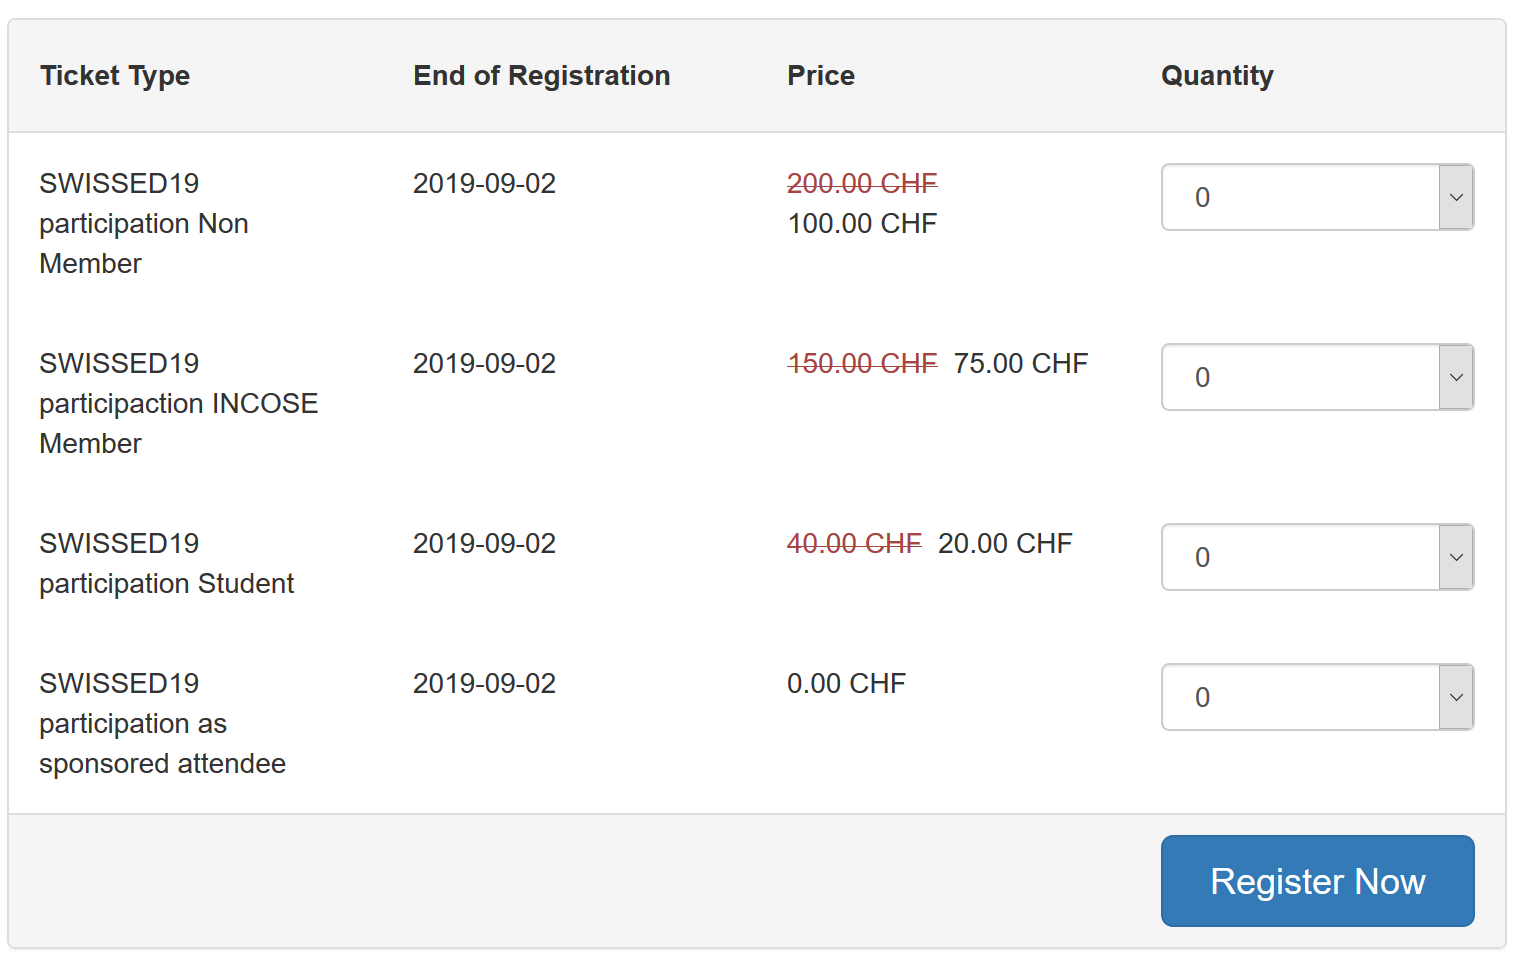Expand sponsored attendee quantity selector
The height and width of the screenshot is (970, 1530).
(x=1317, y=697)
